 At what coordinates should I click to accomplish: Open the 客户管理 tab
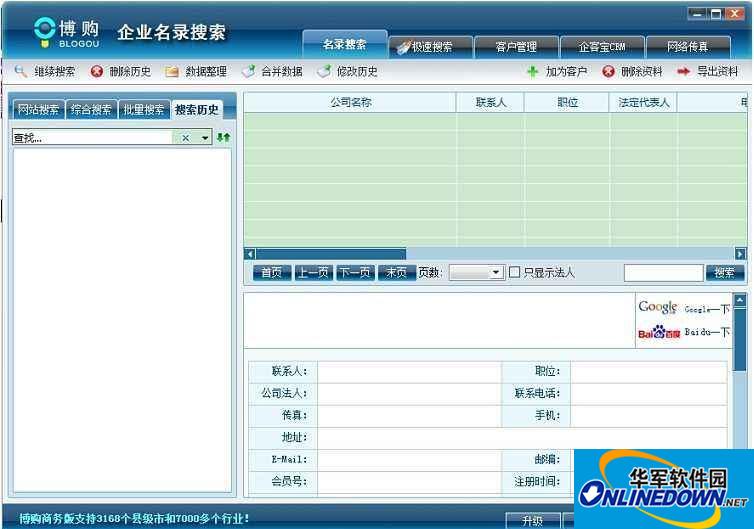pos(516,47)
